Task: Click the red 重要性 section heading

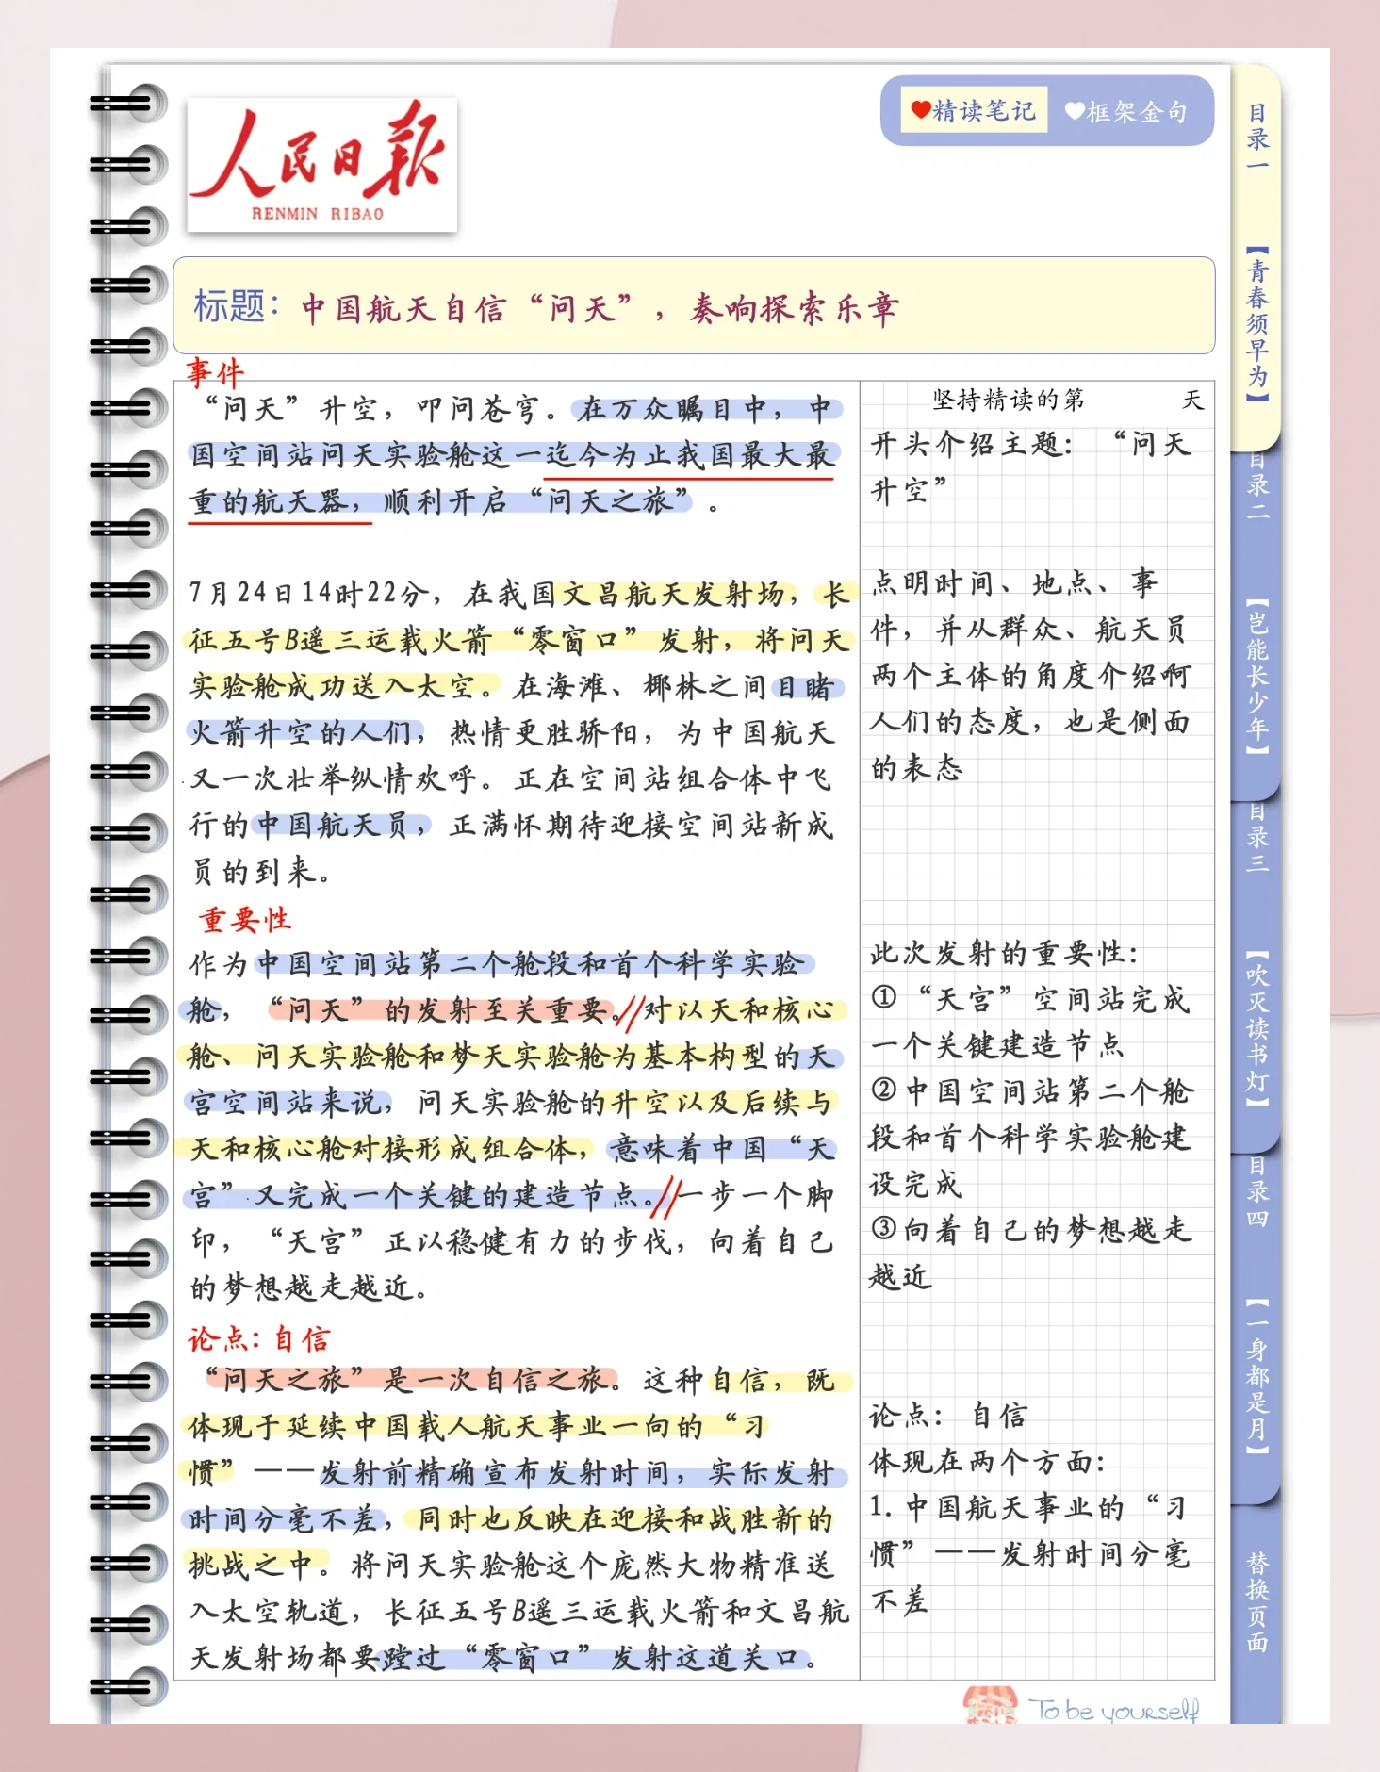Action: (244, 919)
